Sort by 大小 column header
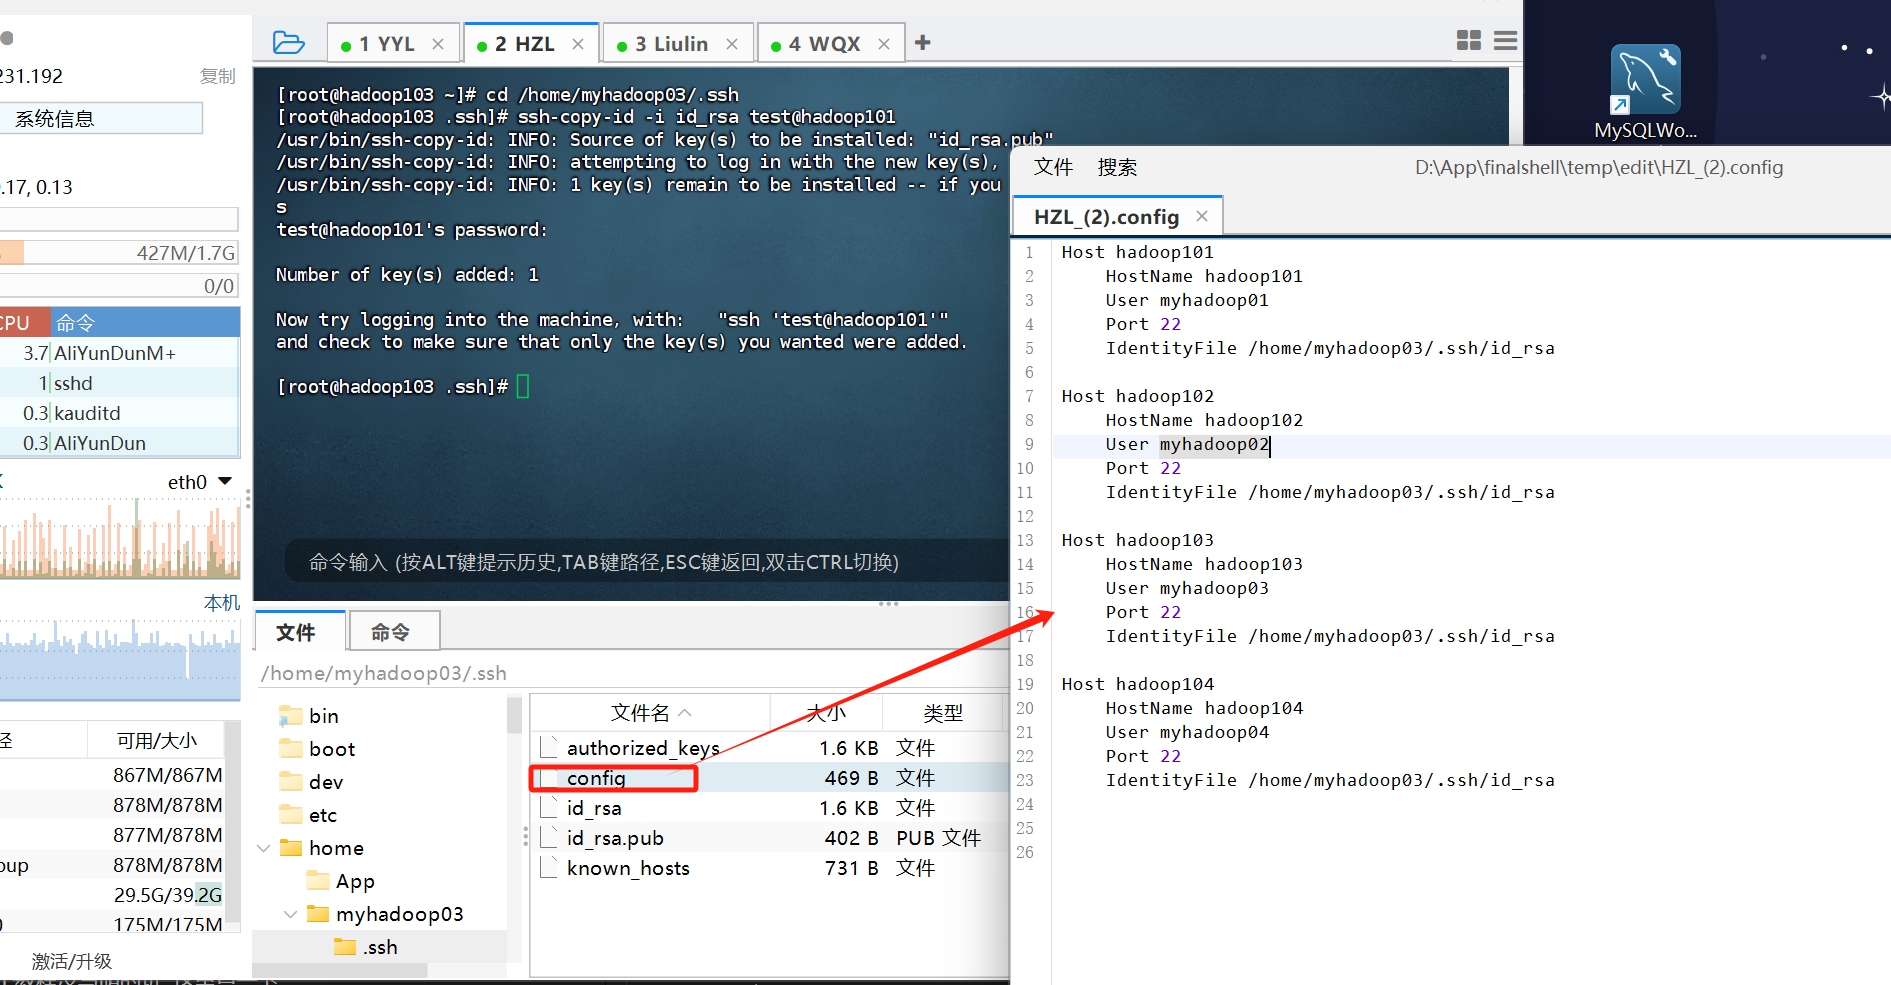This screenshot has height=985, width=1891. pyautogui.click(x=826, y=713)
